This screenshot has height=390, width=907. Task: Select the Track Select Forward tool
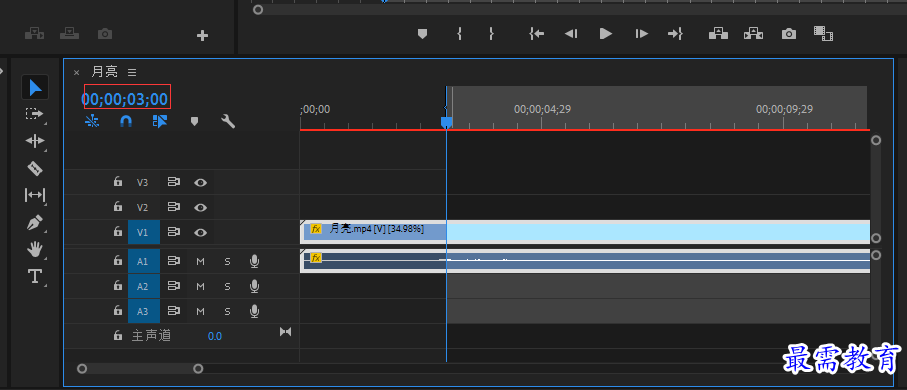(35, 114)
